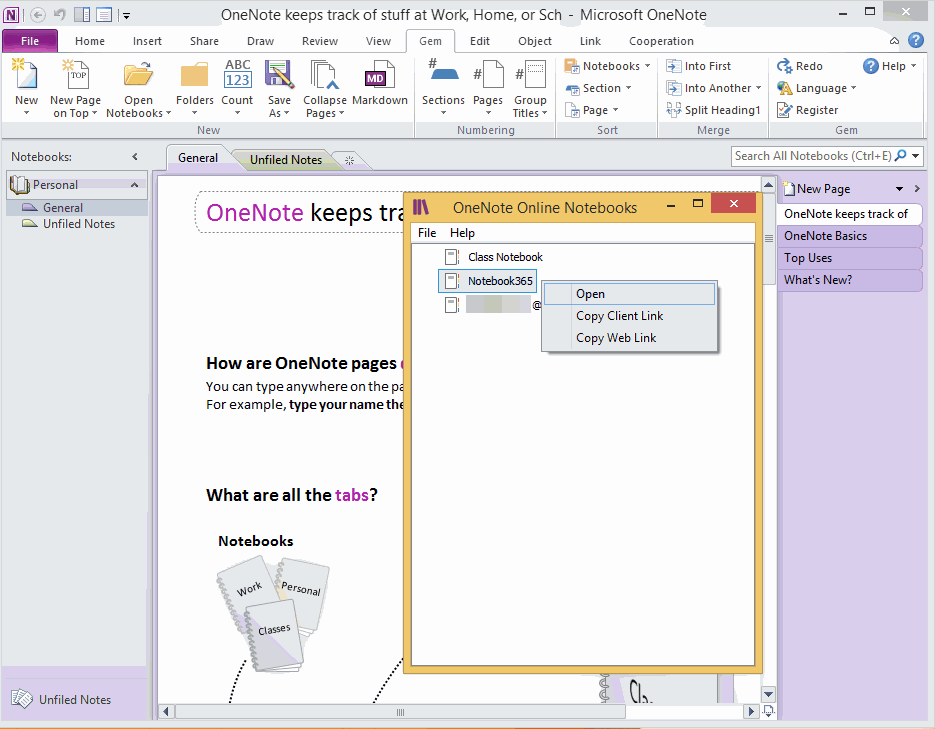The image size is (935, 729).
Task: Open File menu in Online Notebooks dialog
Action: tap(427, 233)
